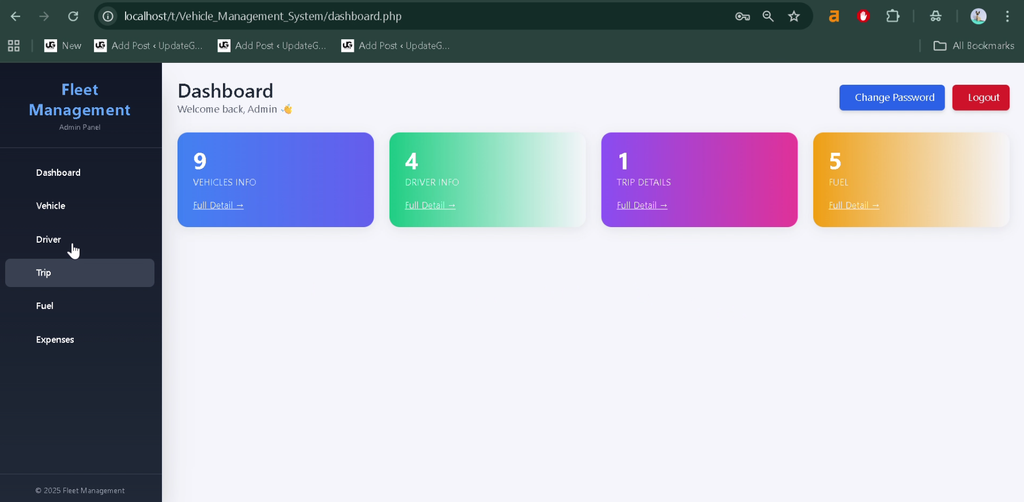This screenshot has width=1024, height=502.
Task: Open the All Bookmarks folder
Action: (974, 46)
